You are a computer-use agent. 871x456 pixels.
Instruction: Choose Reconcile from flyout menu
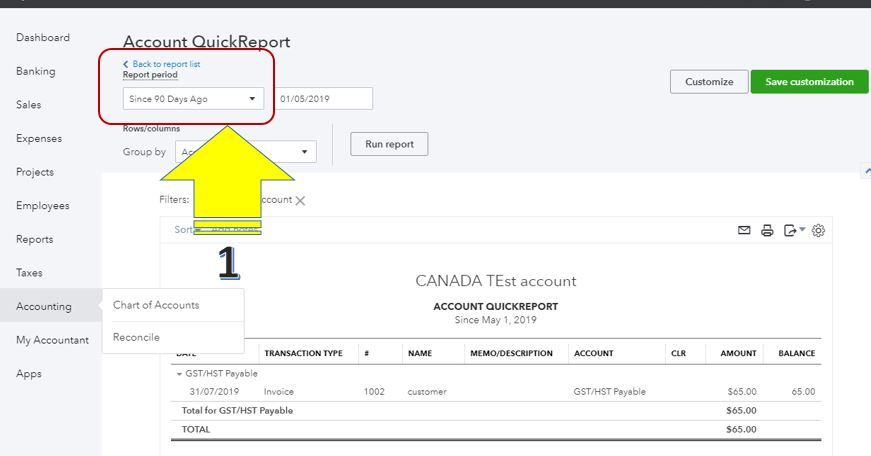136,337
